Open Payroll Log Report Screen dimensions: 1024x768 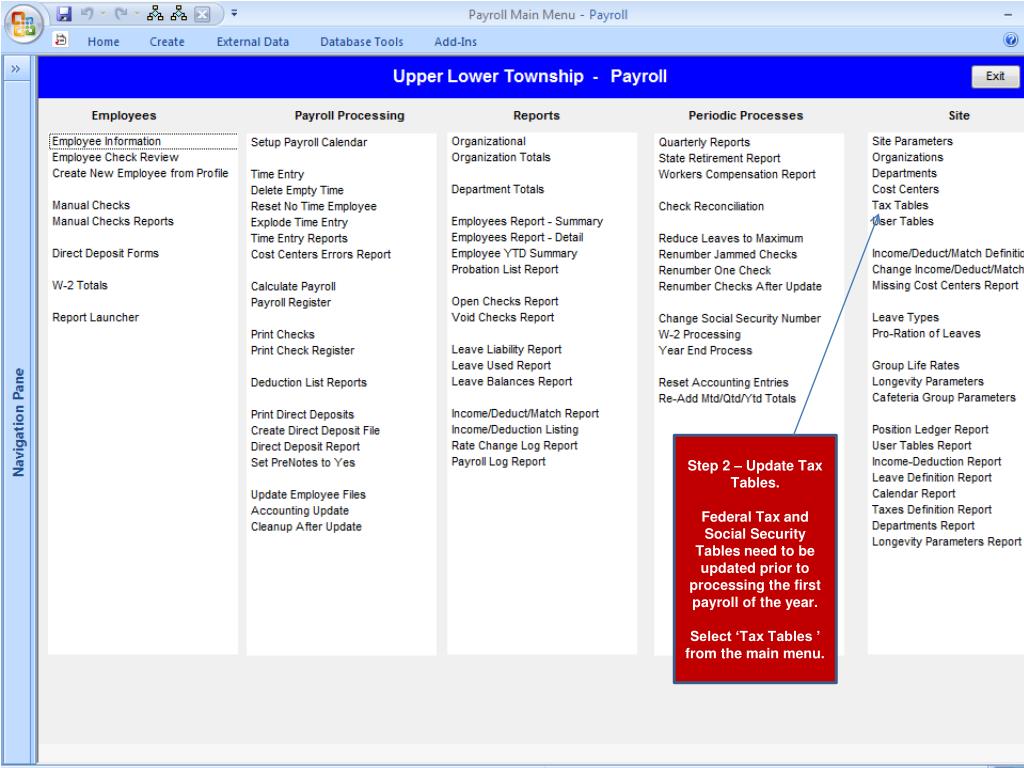click(x=498, y=462)
